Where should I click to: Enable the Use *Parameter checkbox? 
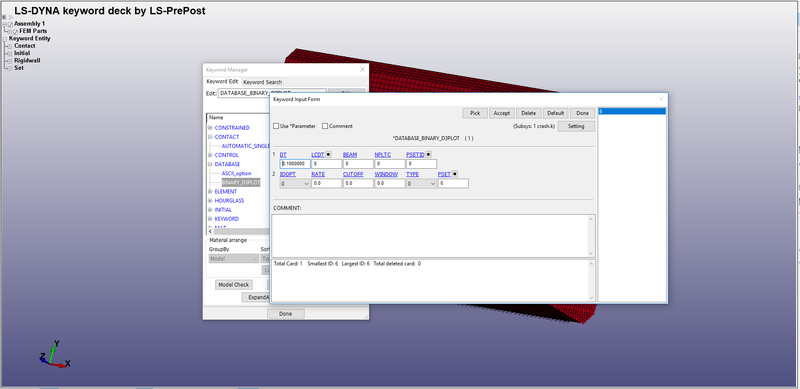point(276,126)
